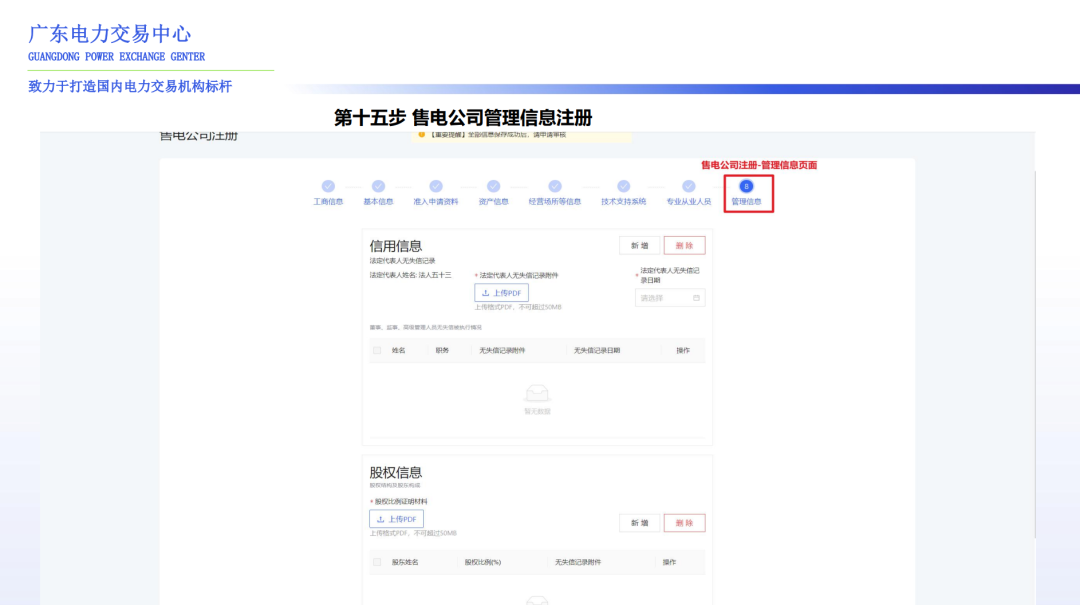Click the completed step circle above 资产信息
The width and height of the screenshot is (1080, 605).
click(x=493, y=186)
